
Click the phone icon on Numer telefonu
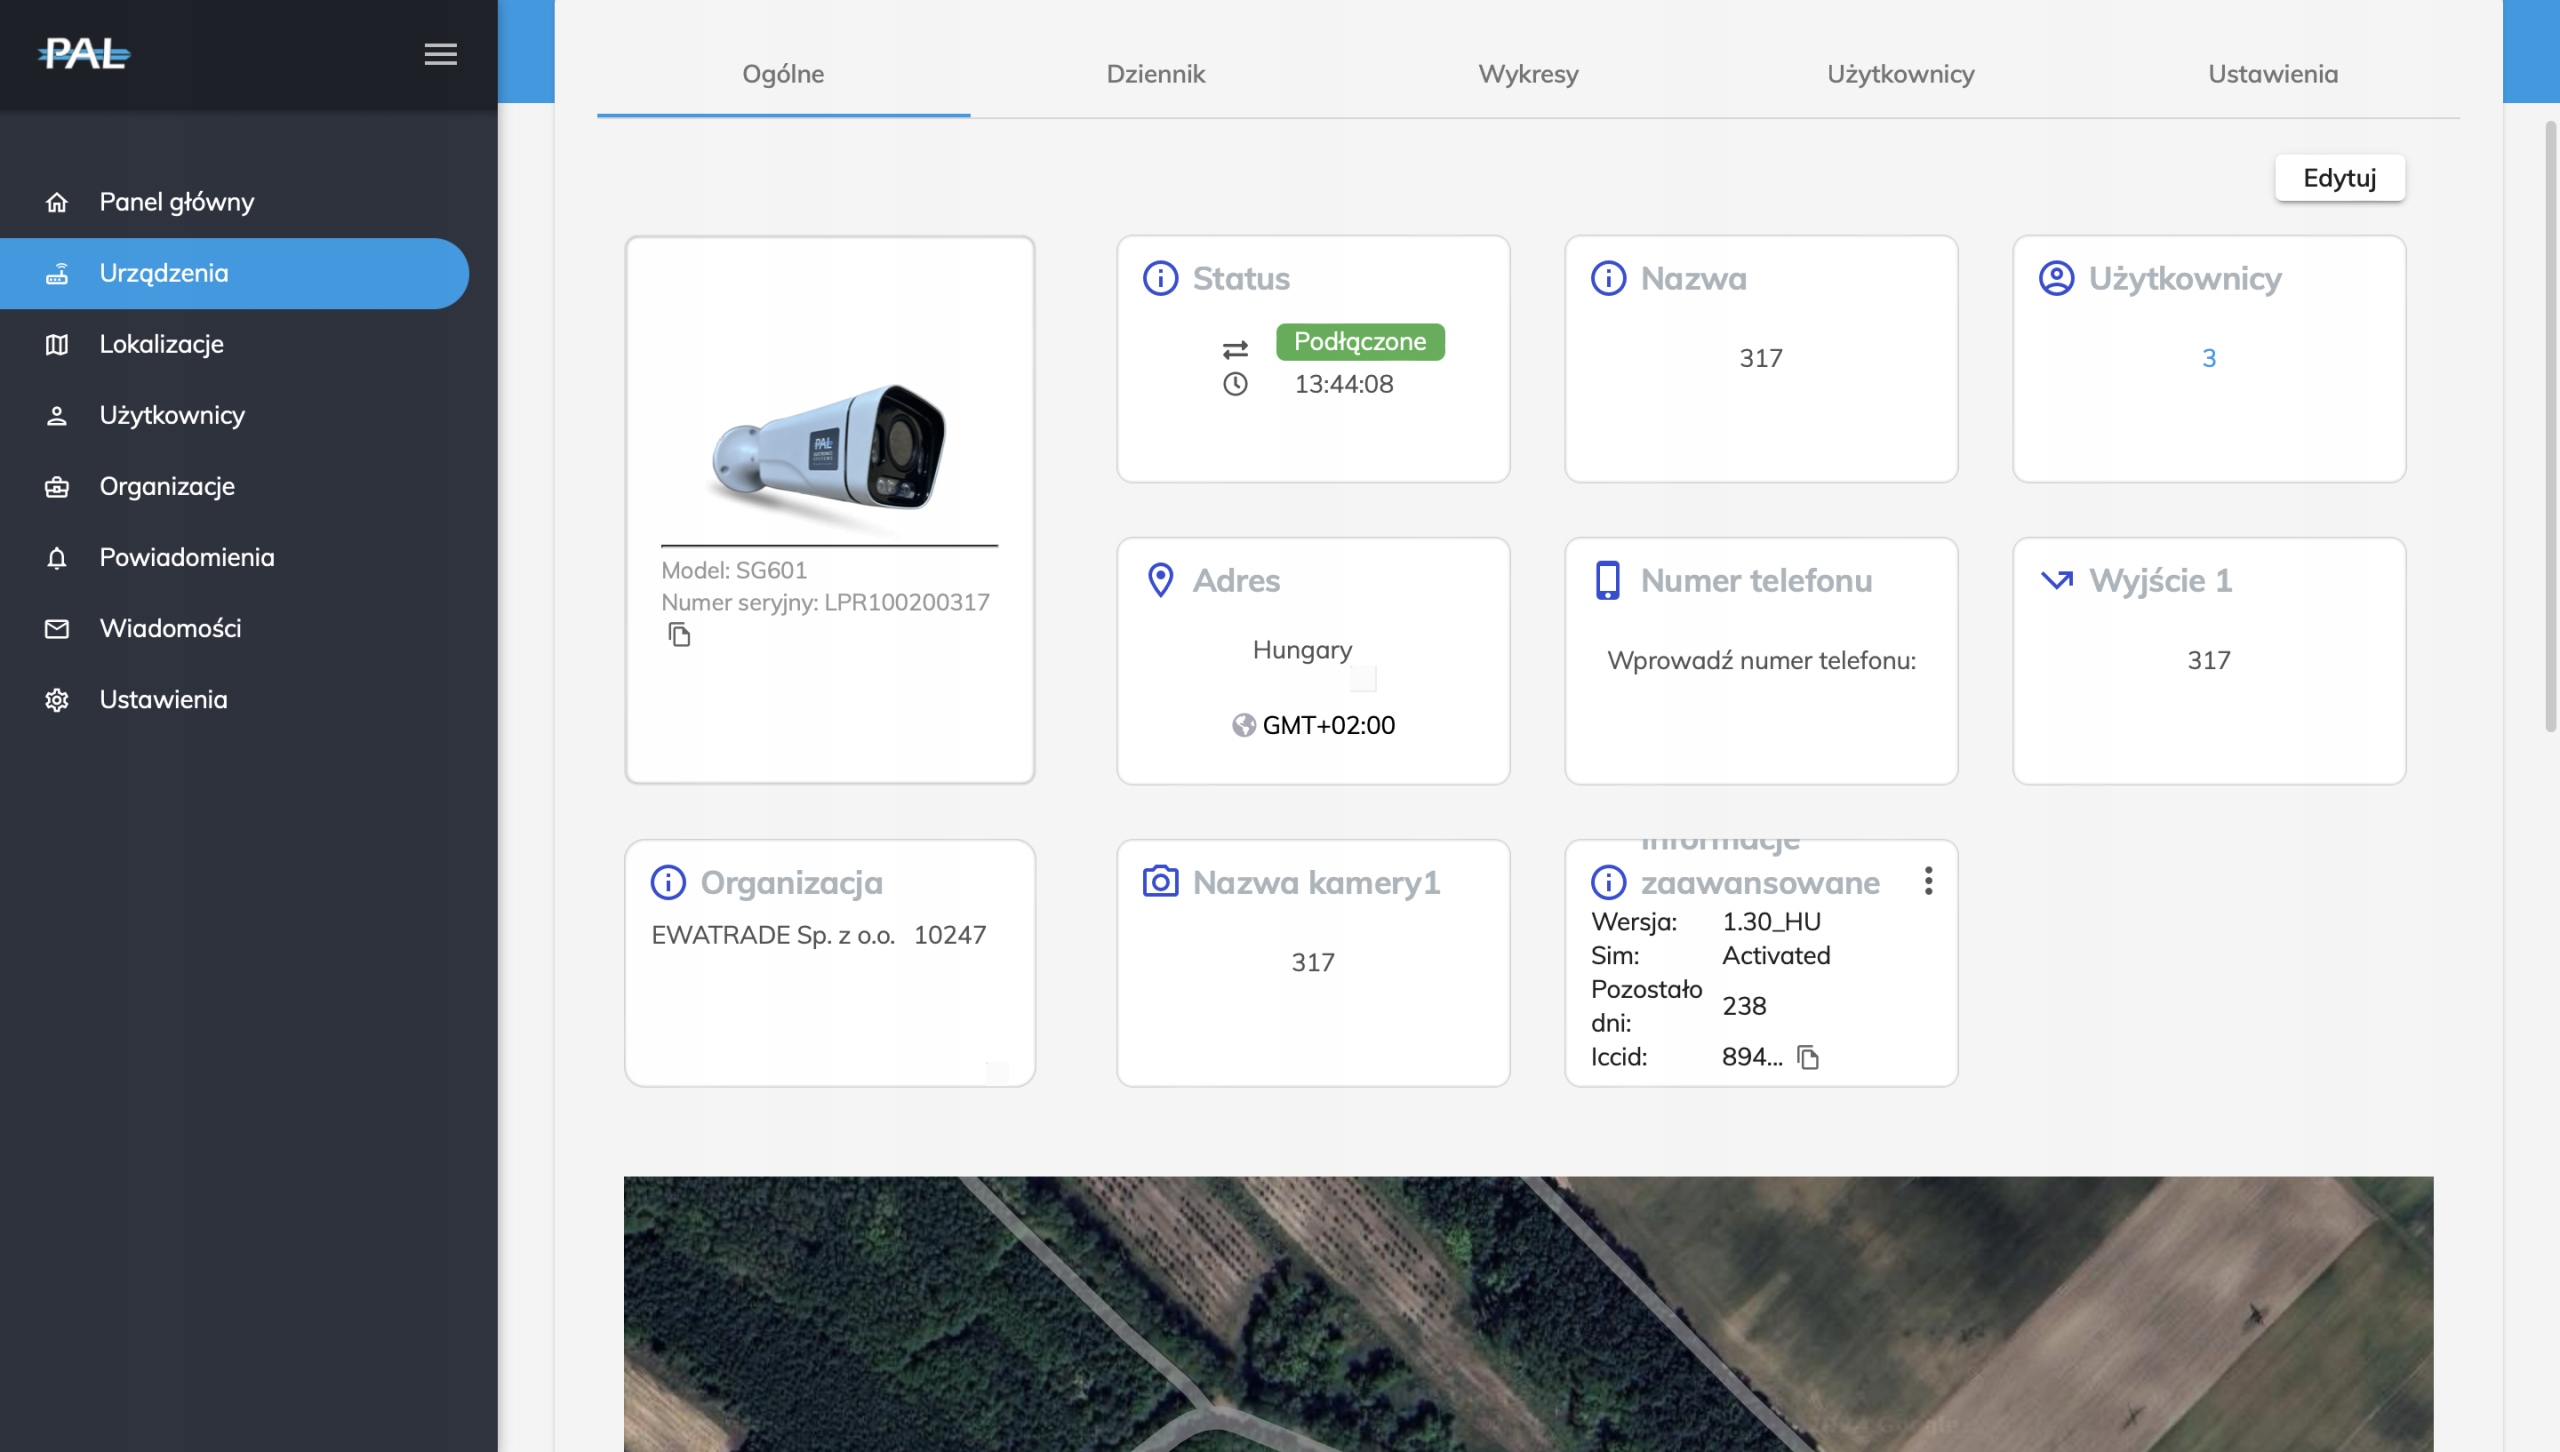[1607, 580]
